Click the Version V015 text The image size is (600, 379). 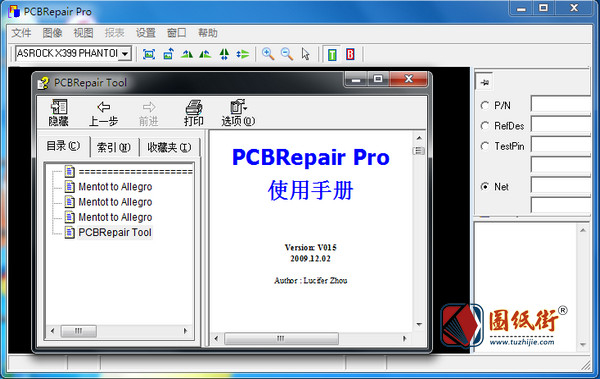pyautogui.click(x=310, y=247)
